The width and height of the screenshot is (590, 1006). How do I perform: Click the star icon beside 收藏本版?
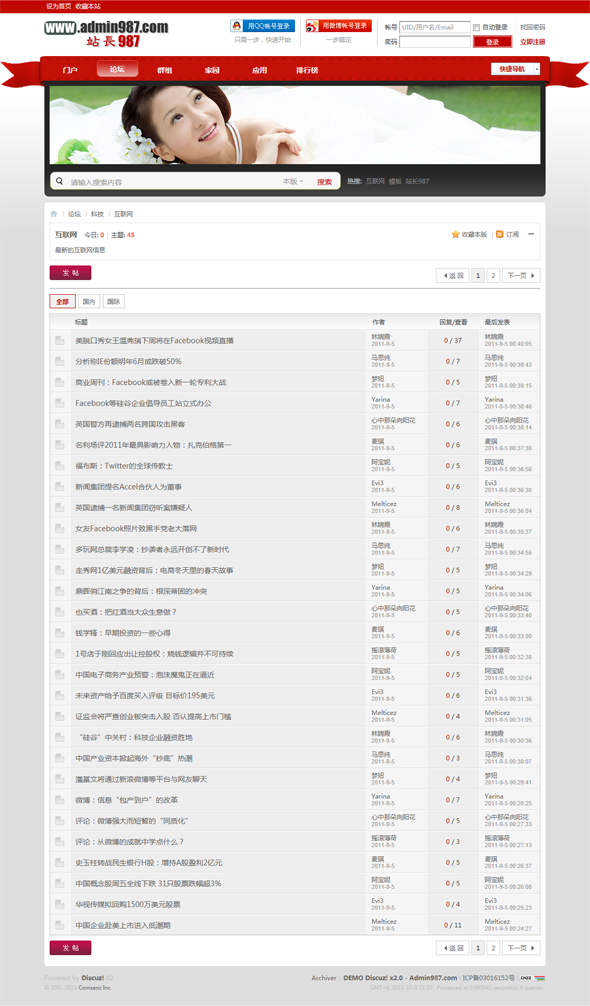coord(455,234)
